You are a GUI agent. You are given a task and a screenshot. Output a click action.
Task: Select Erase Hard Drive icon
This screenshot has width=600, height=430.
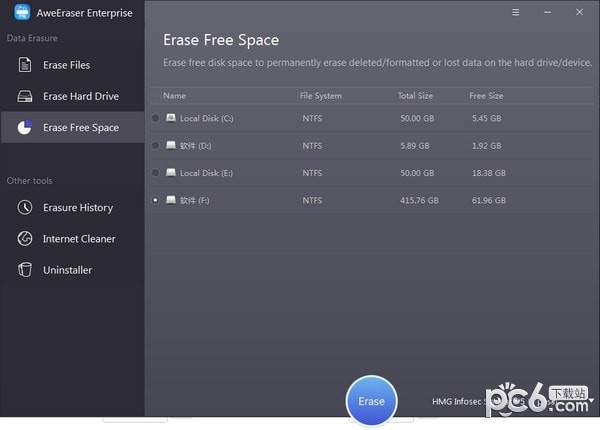point(25,97)
